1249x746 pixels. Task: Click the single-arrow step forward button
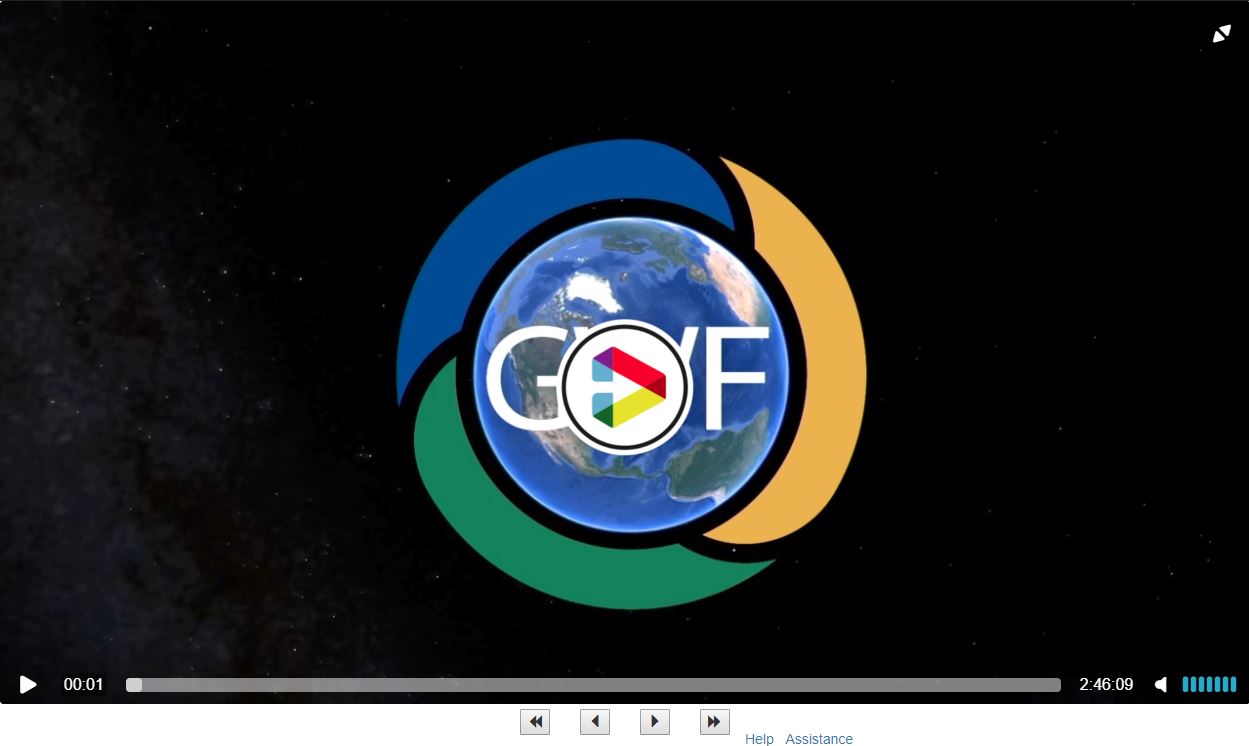click(x=655, y=722)
